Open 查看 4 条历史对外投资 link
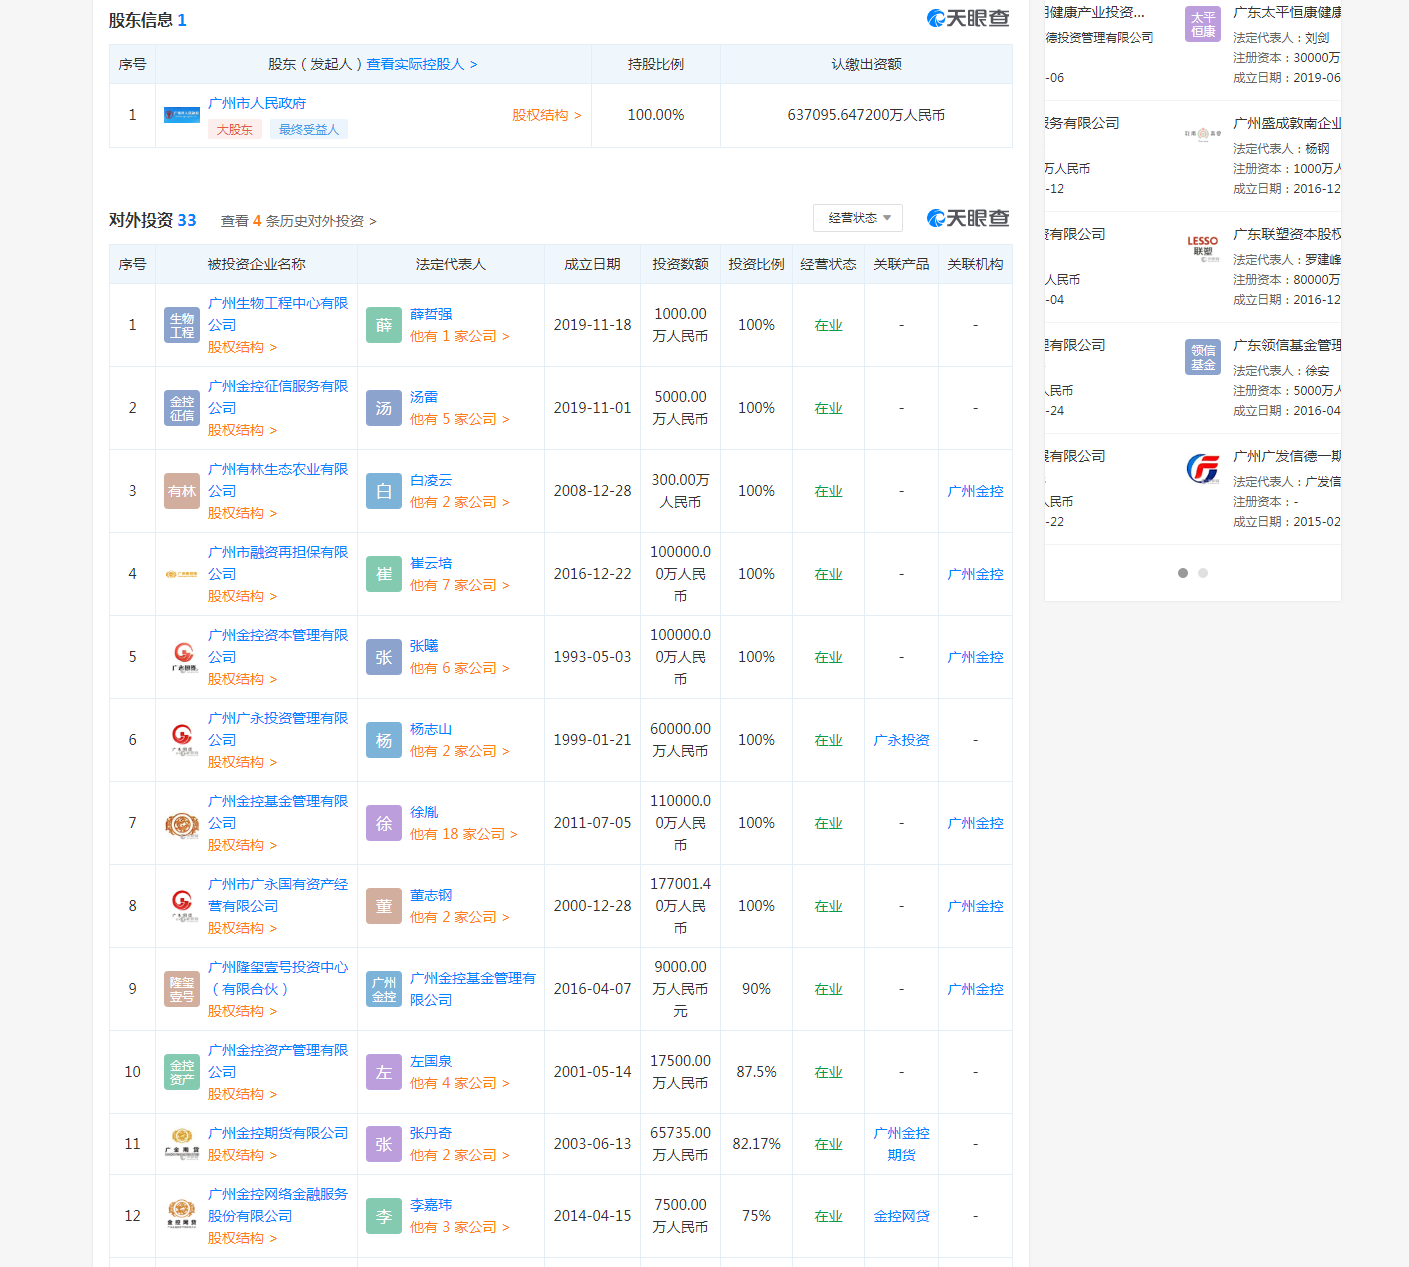 click(x=299, y=221)
